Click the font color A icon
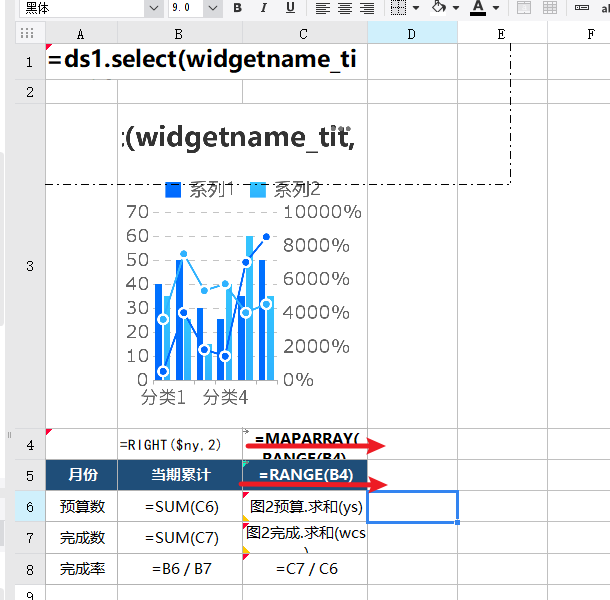Image resolution: width=610 pixels, height=600 pixels. [478, 7]
